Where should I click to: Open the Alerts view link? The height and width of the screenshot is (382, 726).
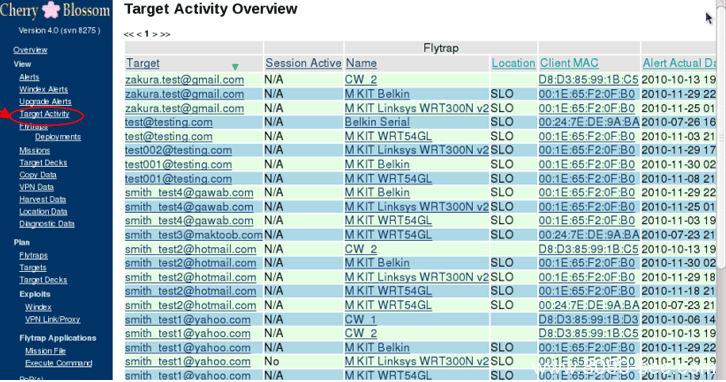click(x=29, y=77)
